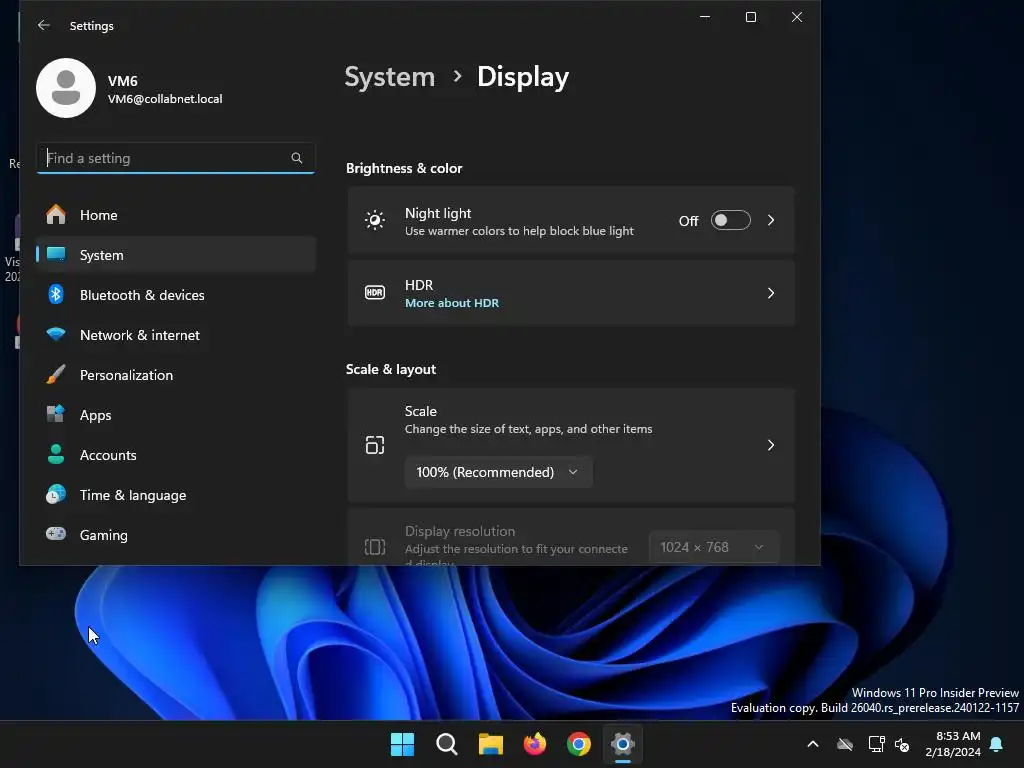Click the Apps icon in the sidebar

56,414
